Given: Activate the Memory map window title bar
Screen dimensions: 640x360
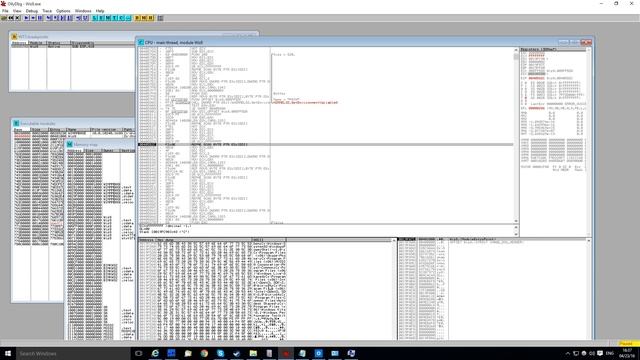Looking at the screenshot, I should point(100,144).
